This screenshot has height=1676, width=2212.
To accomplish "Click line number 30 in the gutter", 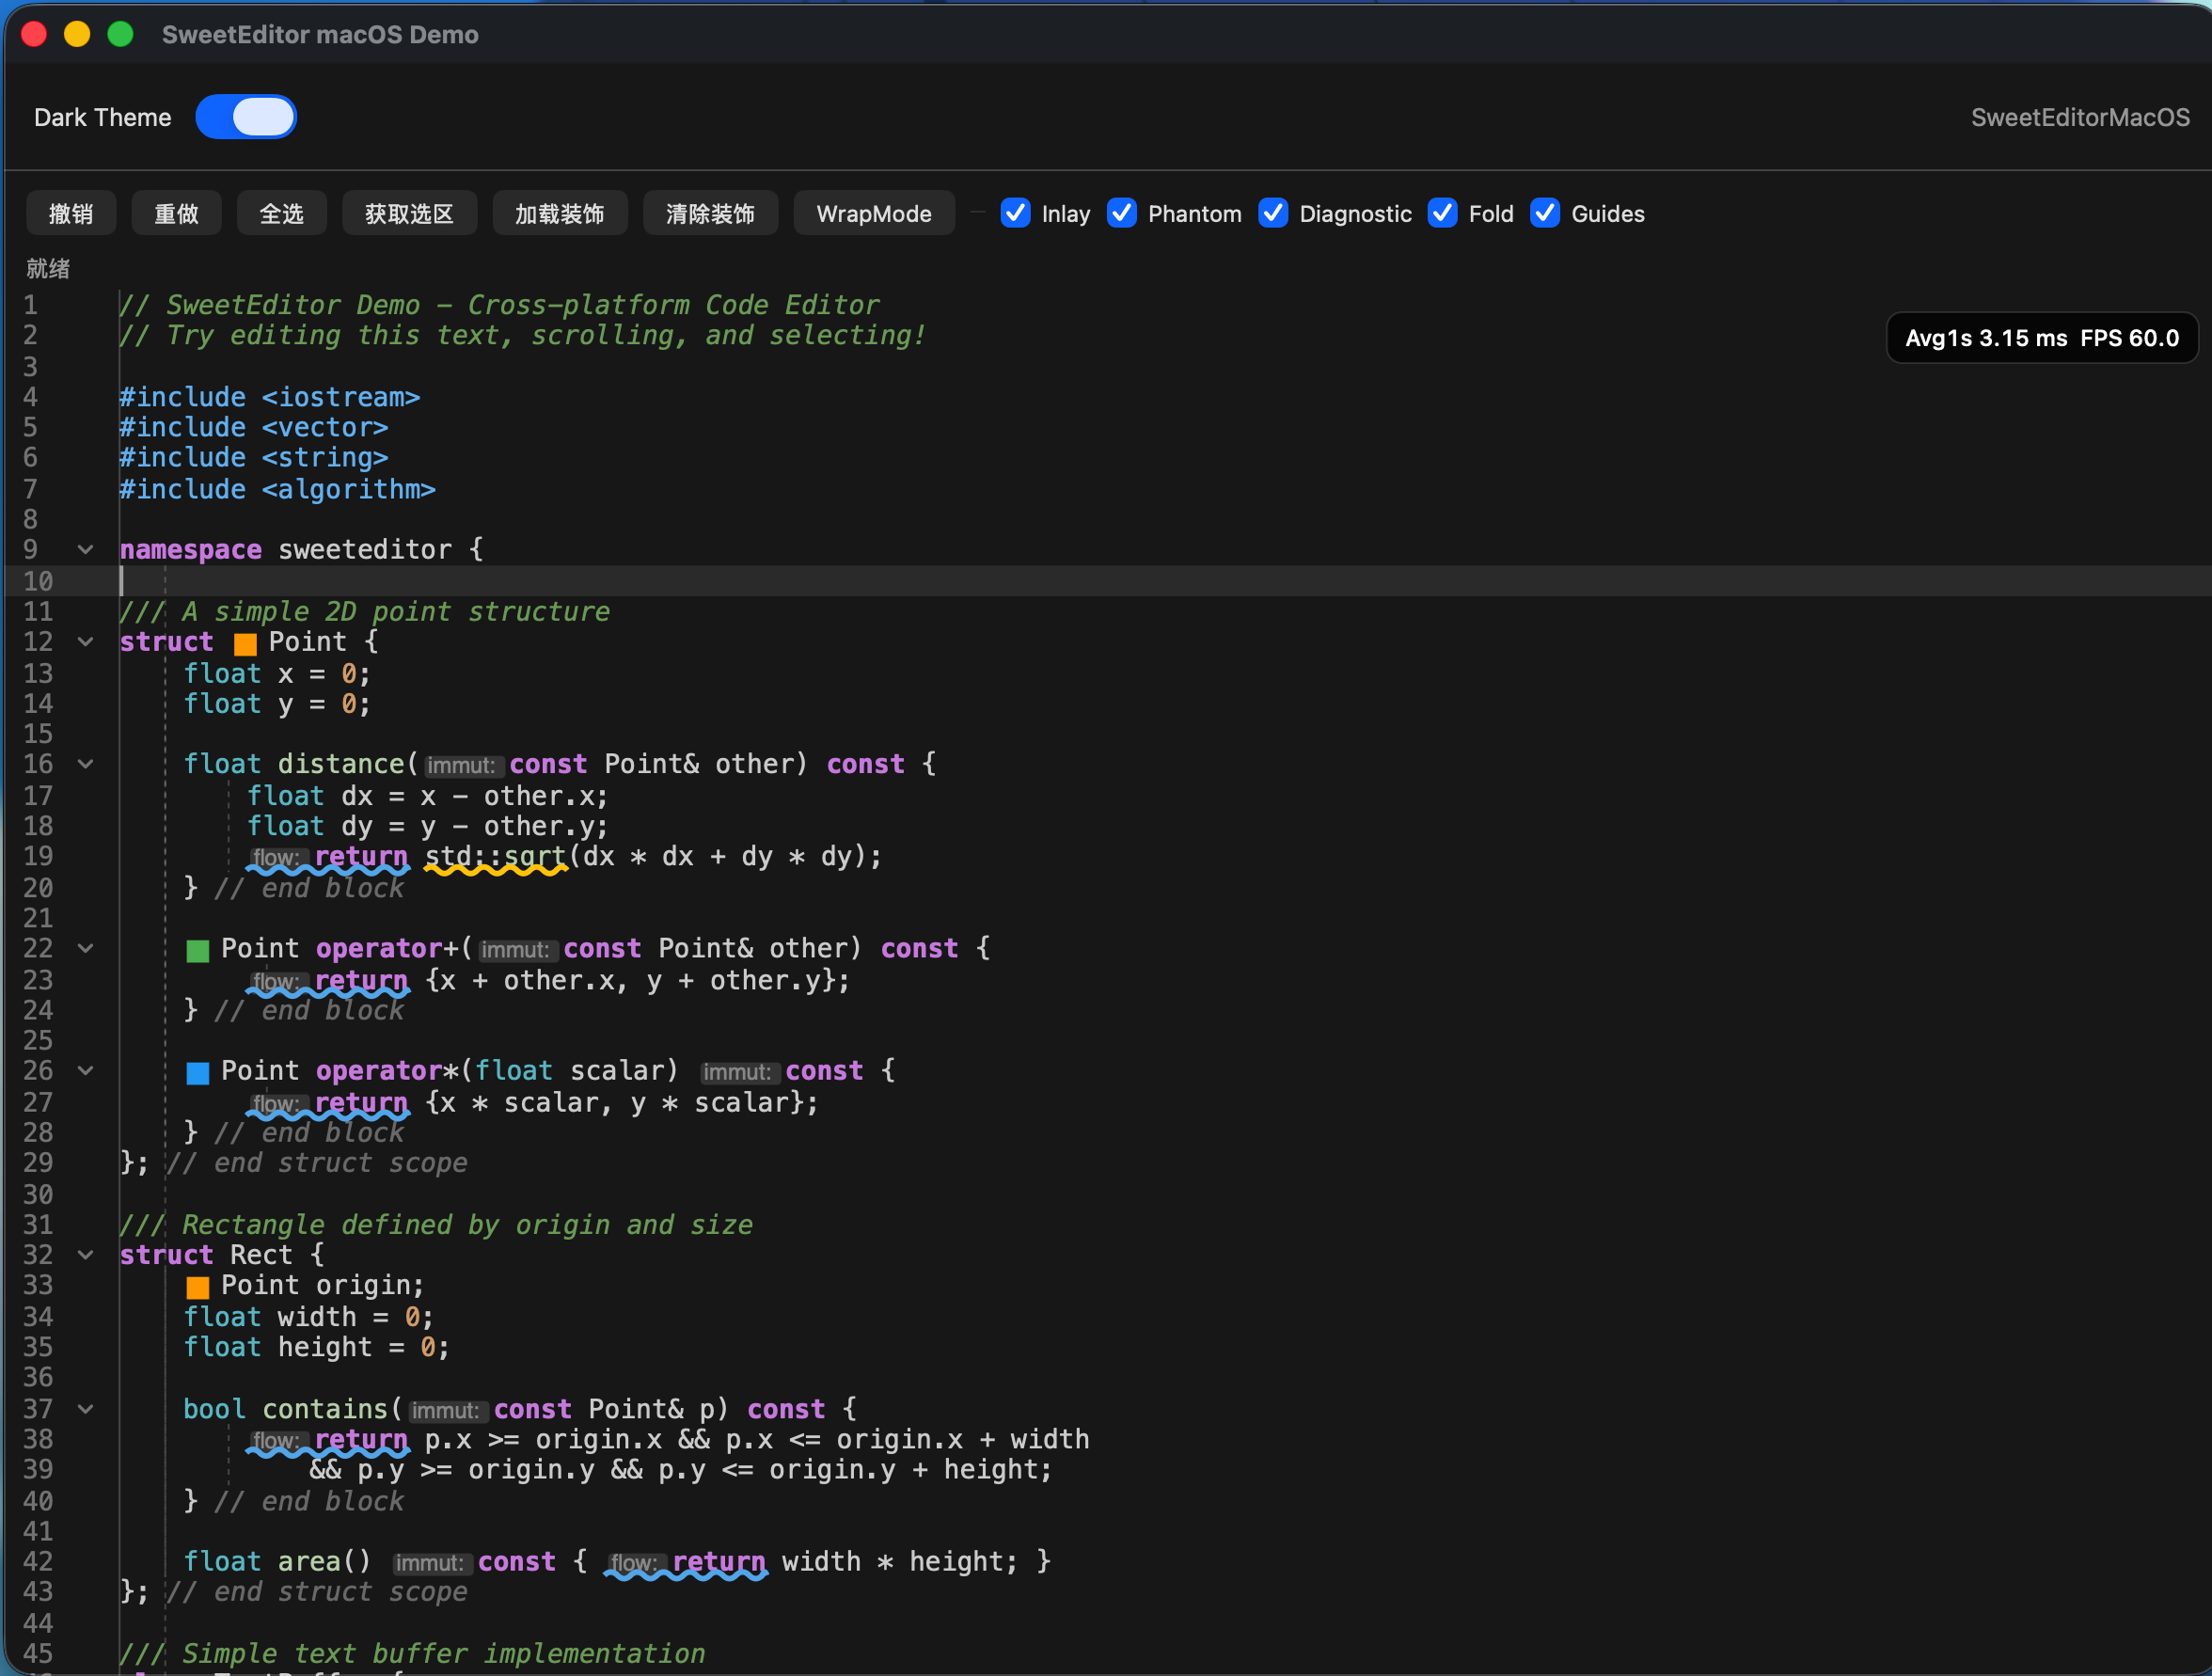I will pyautogui.click(x=38, y=1195).
